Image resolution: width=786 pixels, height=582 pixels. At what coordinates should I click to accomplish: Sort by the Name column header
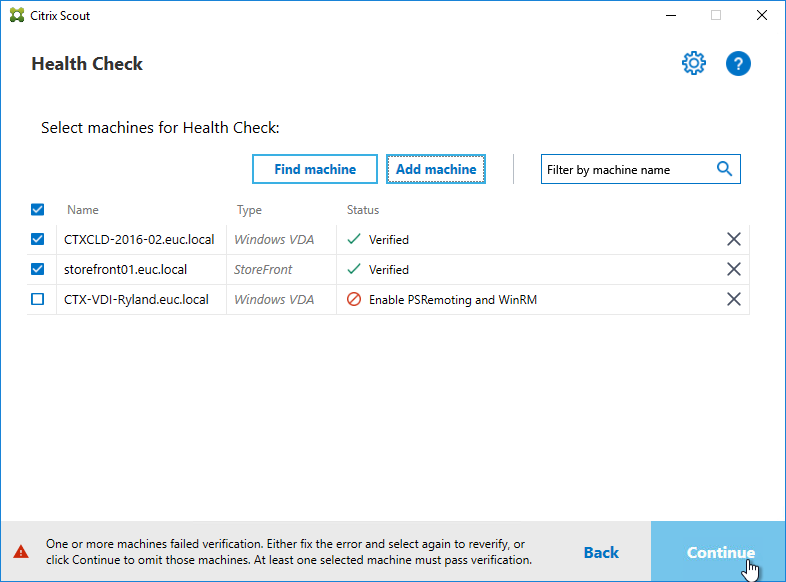click(x=83, y=210)
